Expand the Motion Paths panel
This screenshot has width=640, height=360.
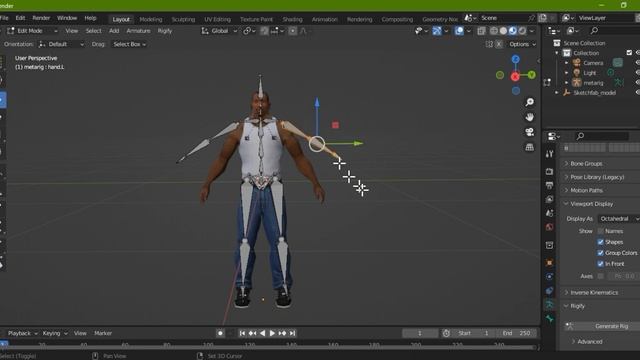(x=587, y=191)
